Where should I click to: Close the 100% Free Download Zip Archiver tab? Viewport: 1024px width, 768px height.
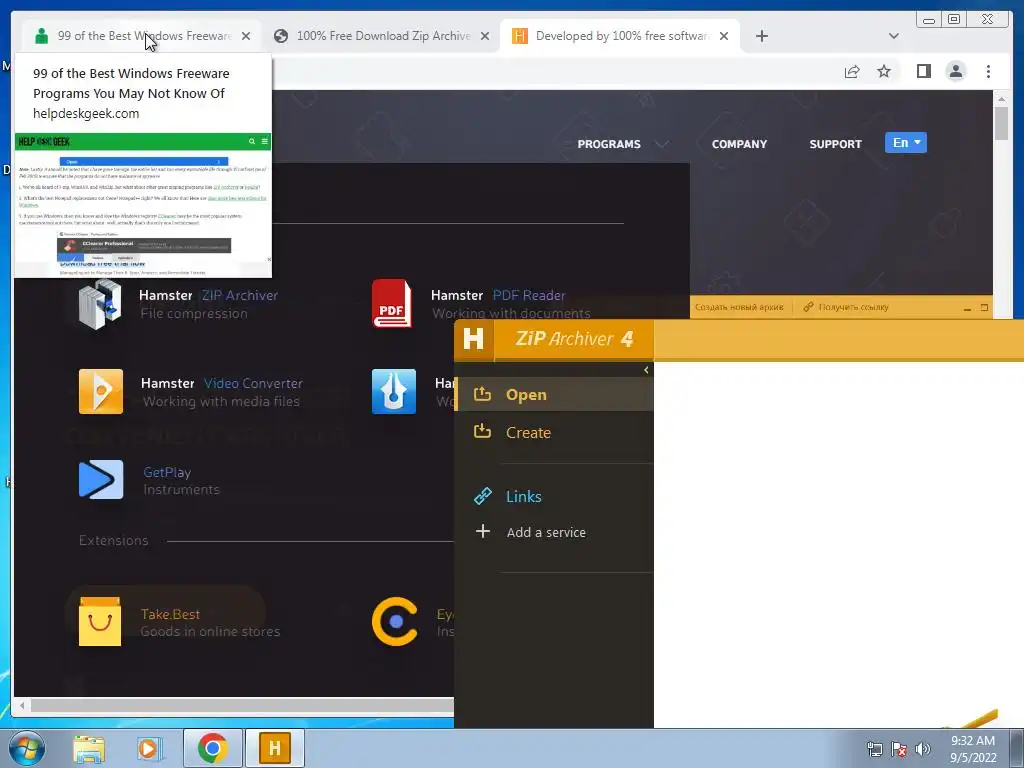[485, 36]
